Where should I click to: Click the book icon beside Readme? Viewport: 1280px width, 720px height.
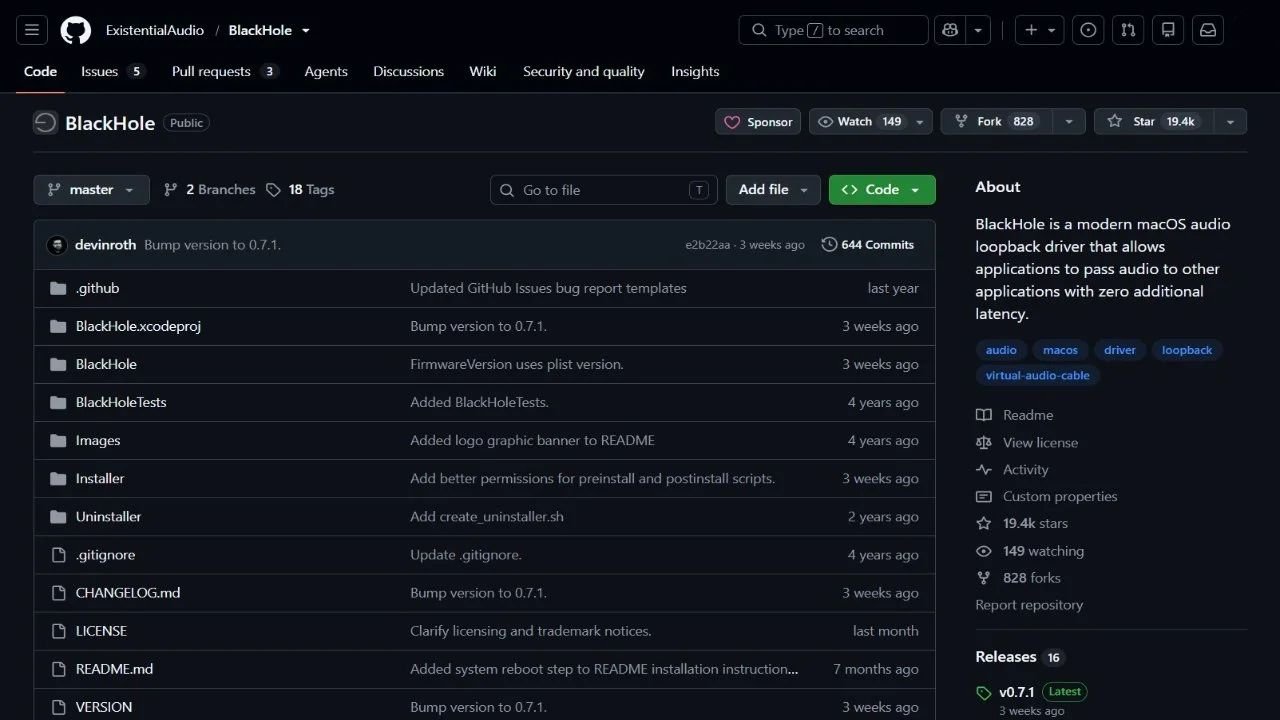click(984, 415)
